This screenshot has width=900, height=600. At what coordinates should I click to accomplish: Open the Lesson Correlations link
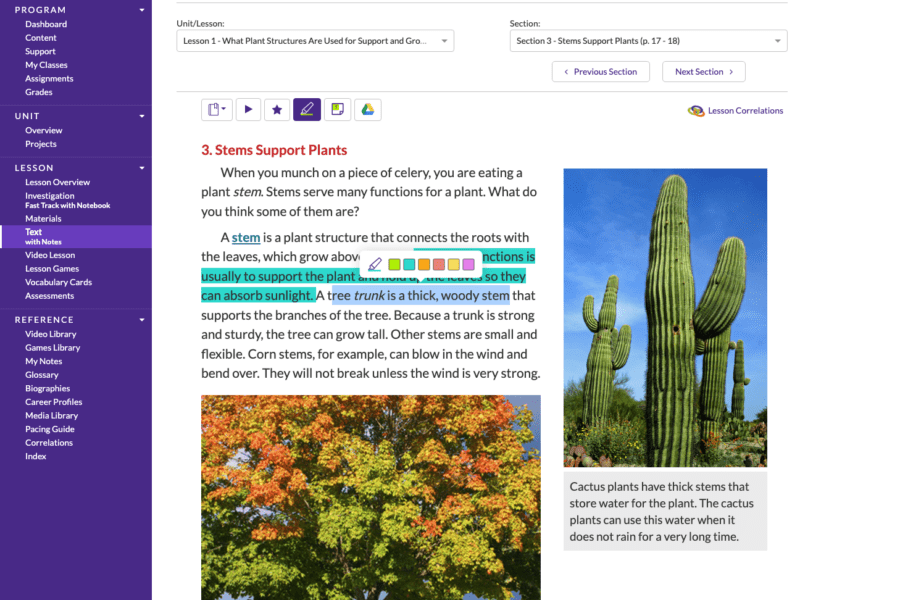point(745,111)
